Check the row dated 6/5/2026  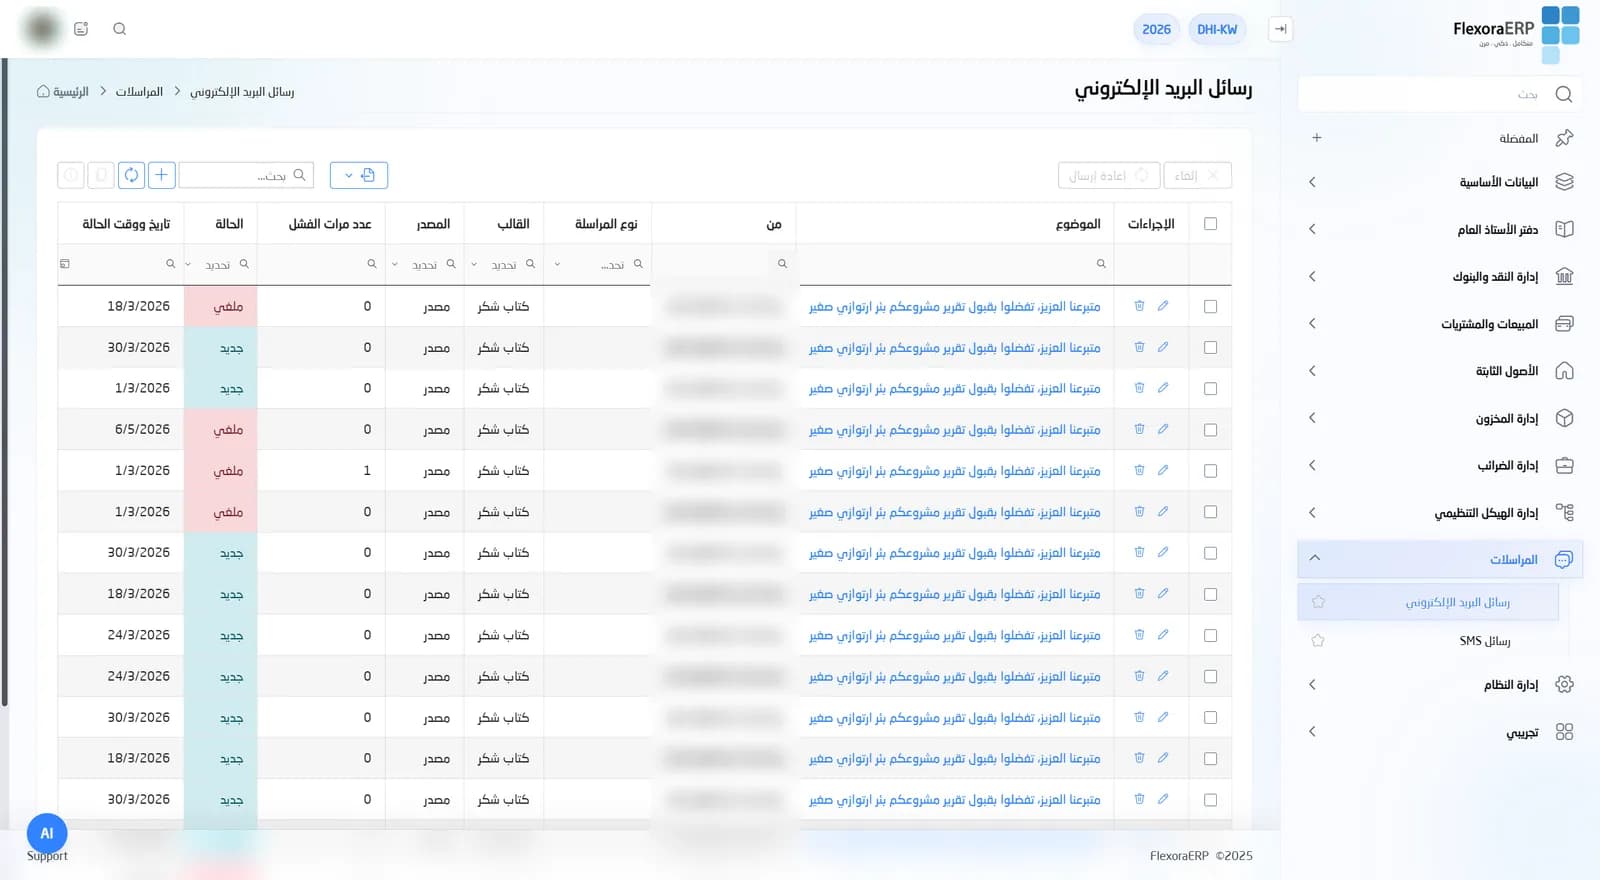tap(1210, 430)
